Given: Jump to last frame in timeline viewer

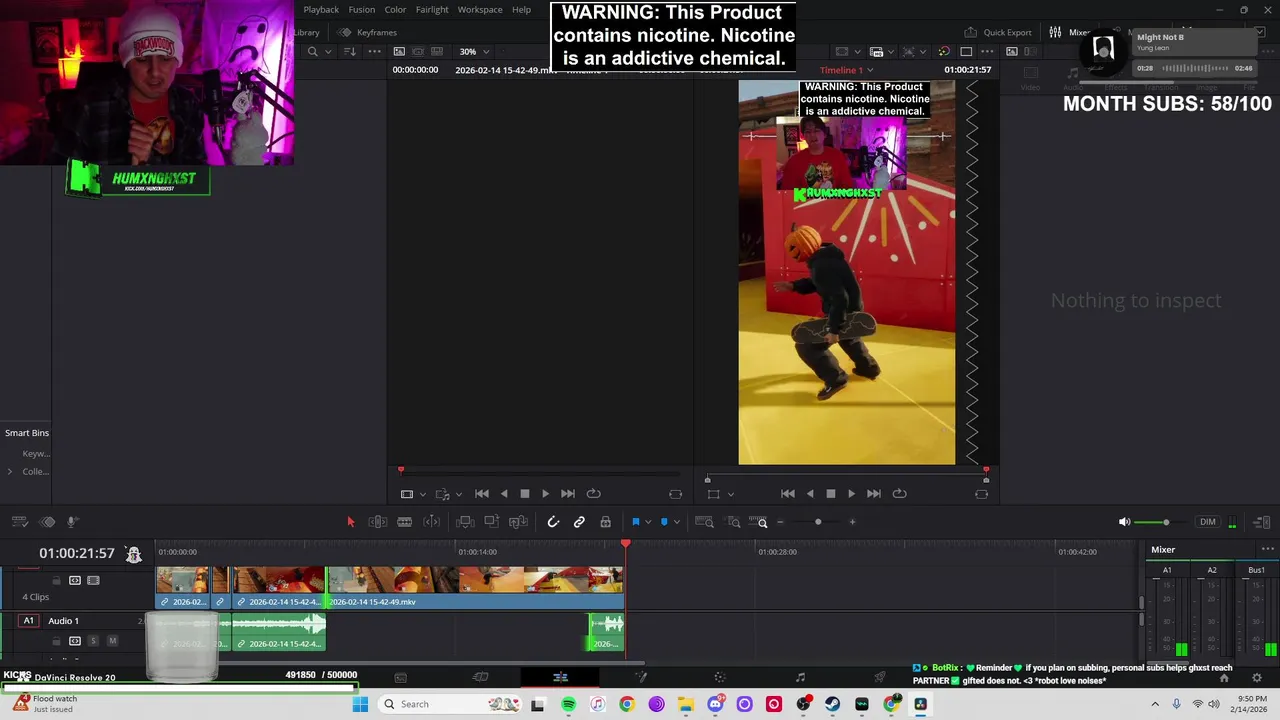Looking at the screenshot, I should point(874,493).
